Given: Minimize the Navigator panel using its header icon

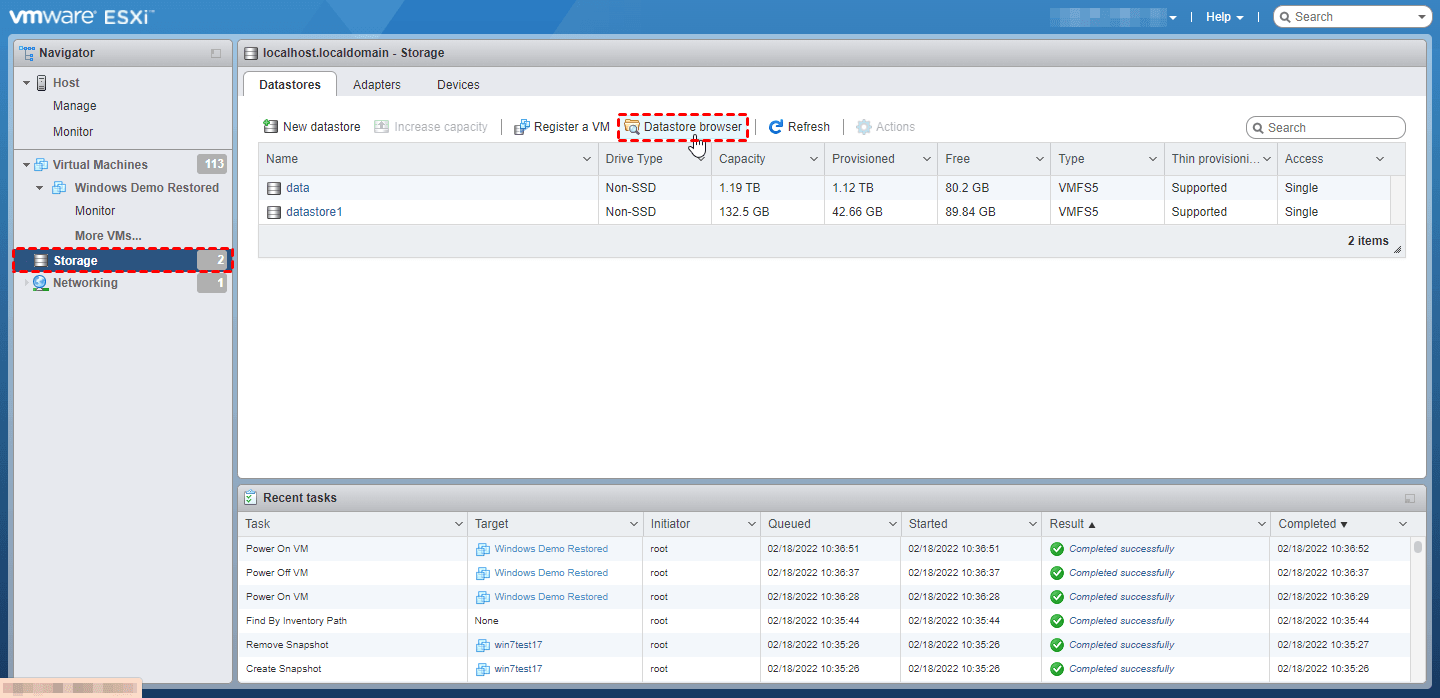Looking at the screenshot, I should coord(216,53).
